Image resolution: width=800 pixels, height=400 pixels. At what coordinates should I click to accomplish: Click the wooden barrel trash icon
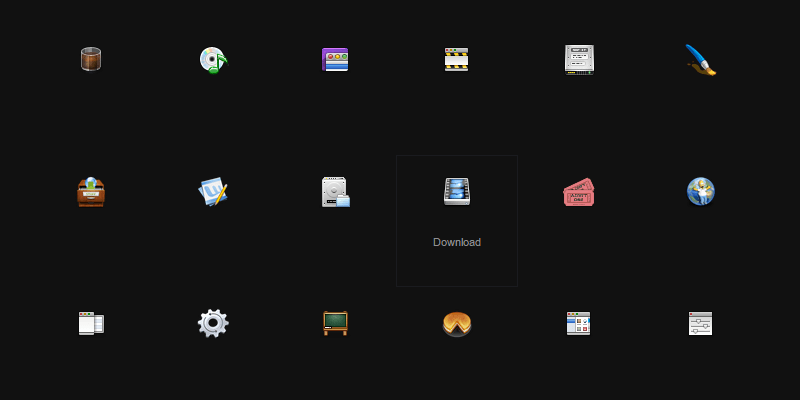point(91,59)
